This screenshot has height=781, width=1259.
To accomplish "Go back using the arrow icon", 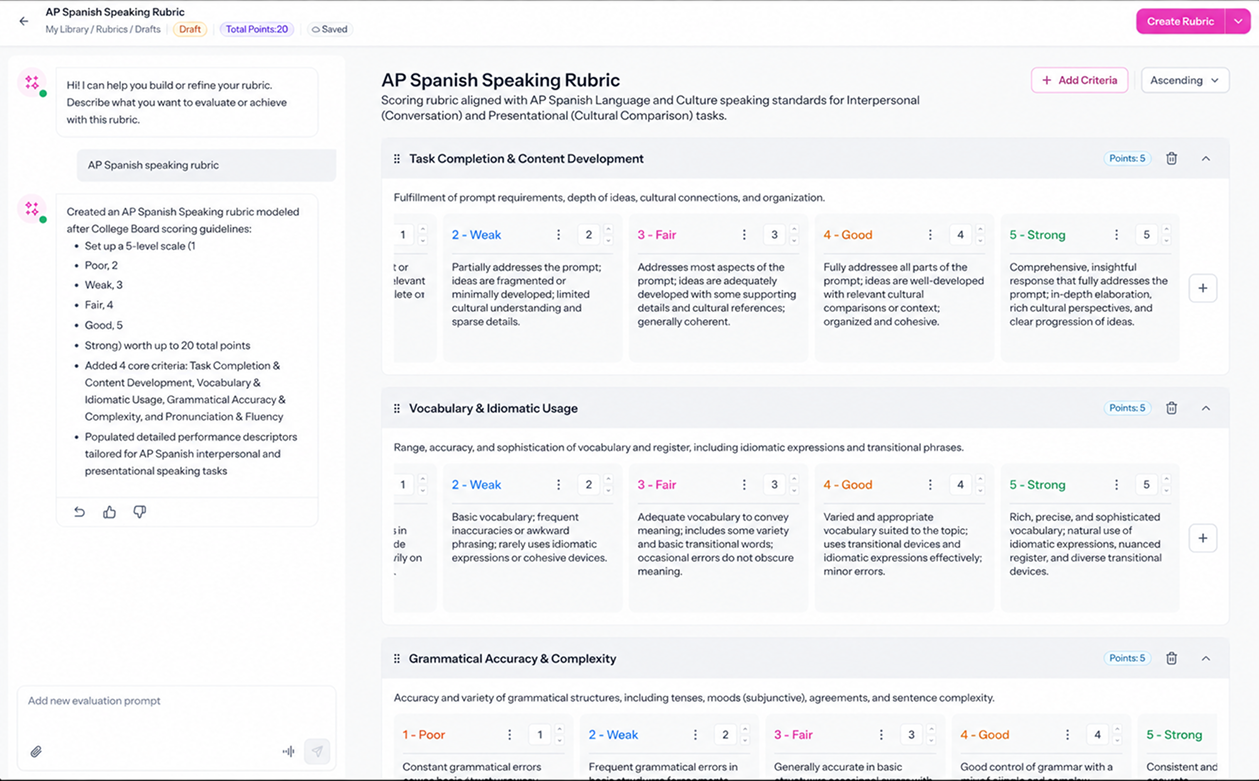I will click(x=24, y=21).
